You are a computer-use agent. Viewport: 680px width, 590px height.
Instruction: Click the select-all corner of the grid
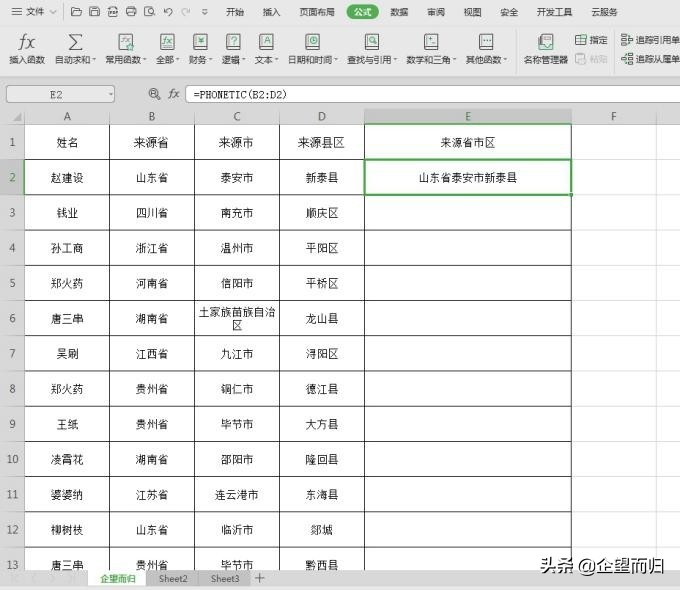[x=16, y=117]
